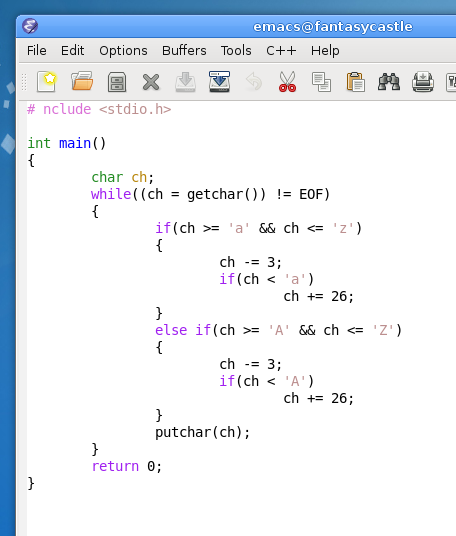Click the greyed Save buffer icon
This screenshot has width=456, height=536.
coord(185,82)
